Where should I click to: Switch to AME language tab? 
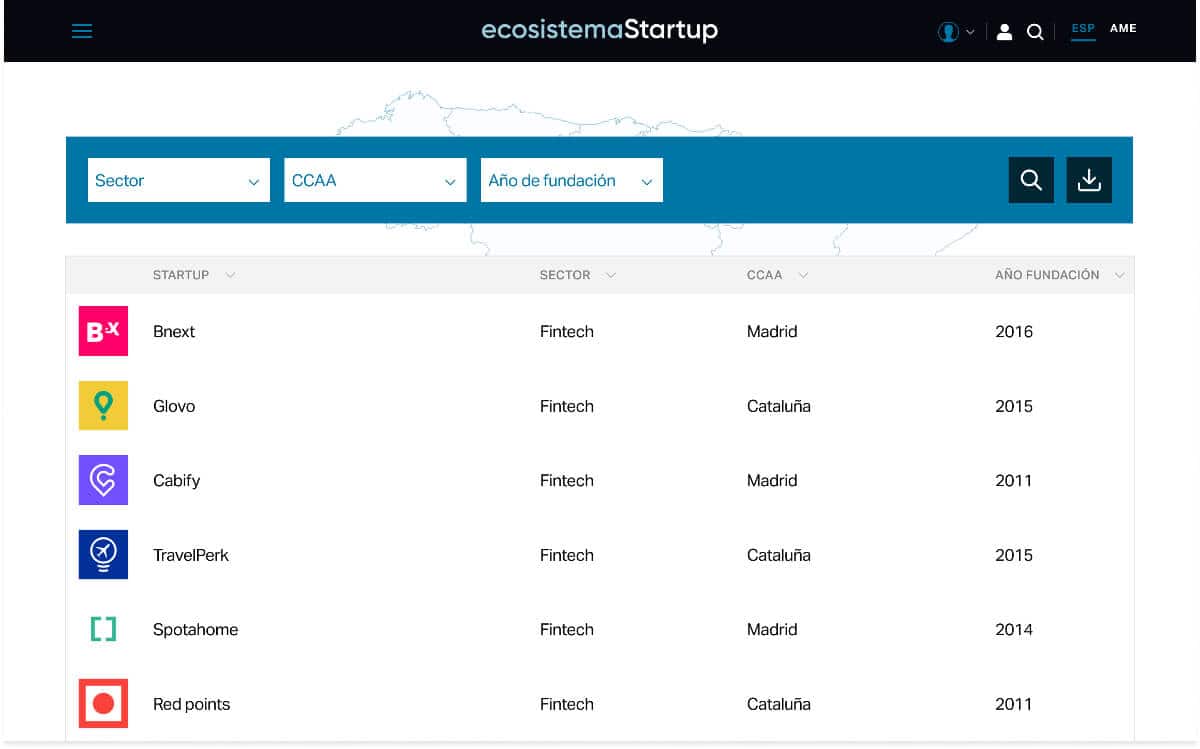tap(1123, 29)
